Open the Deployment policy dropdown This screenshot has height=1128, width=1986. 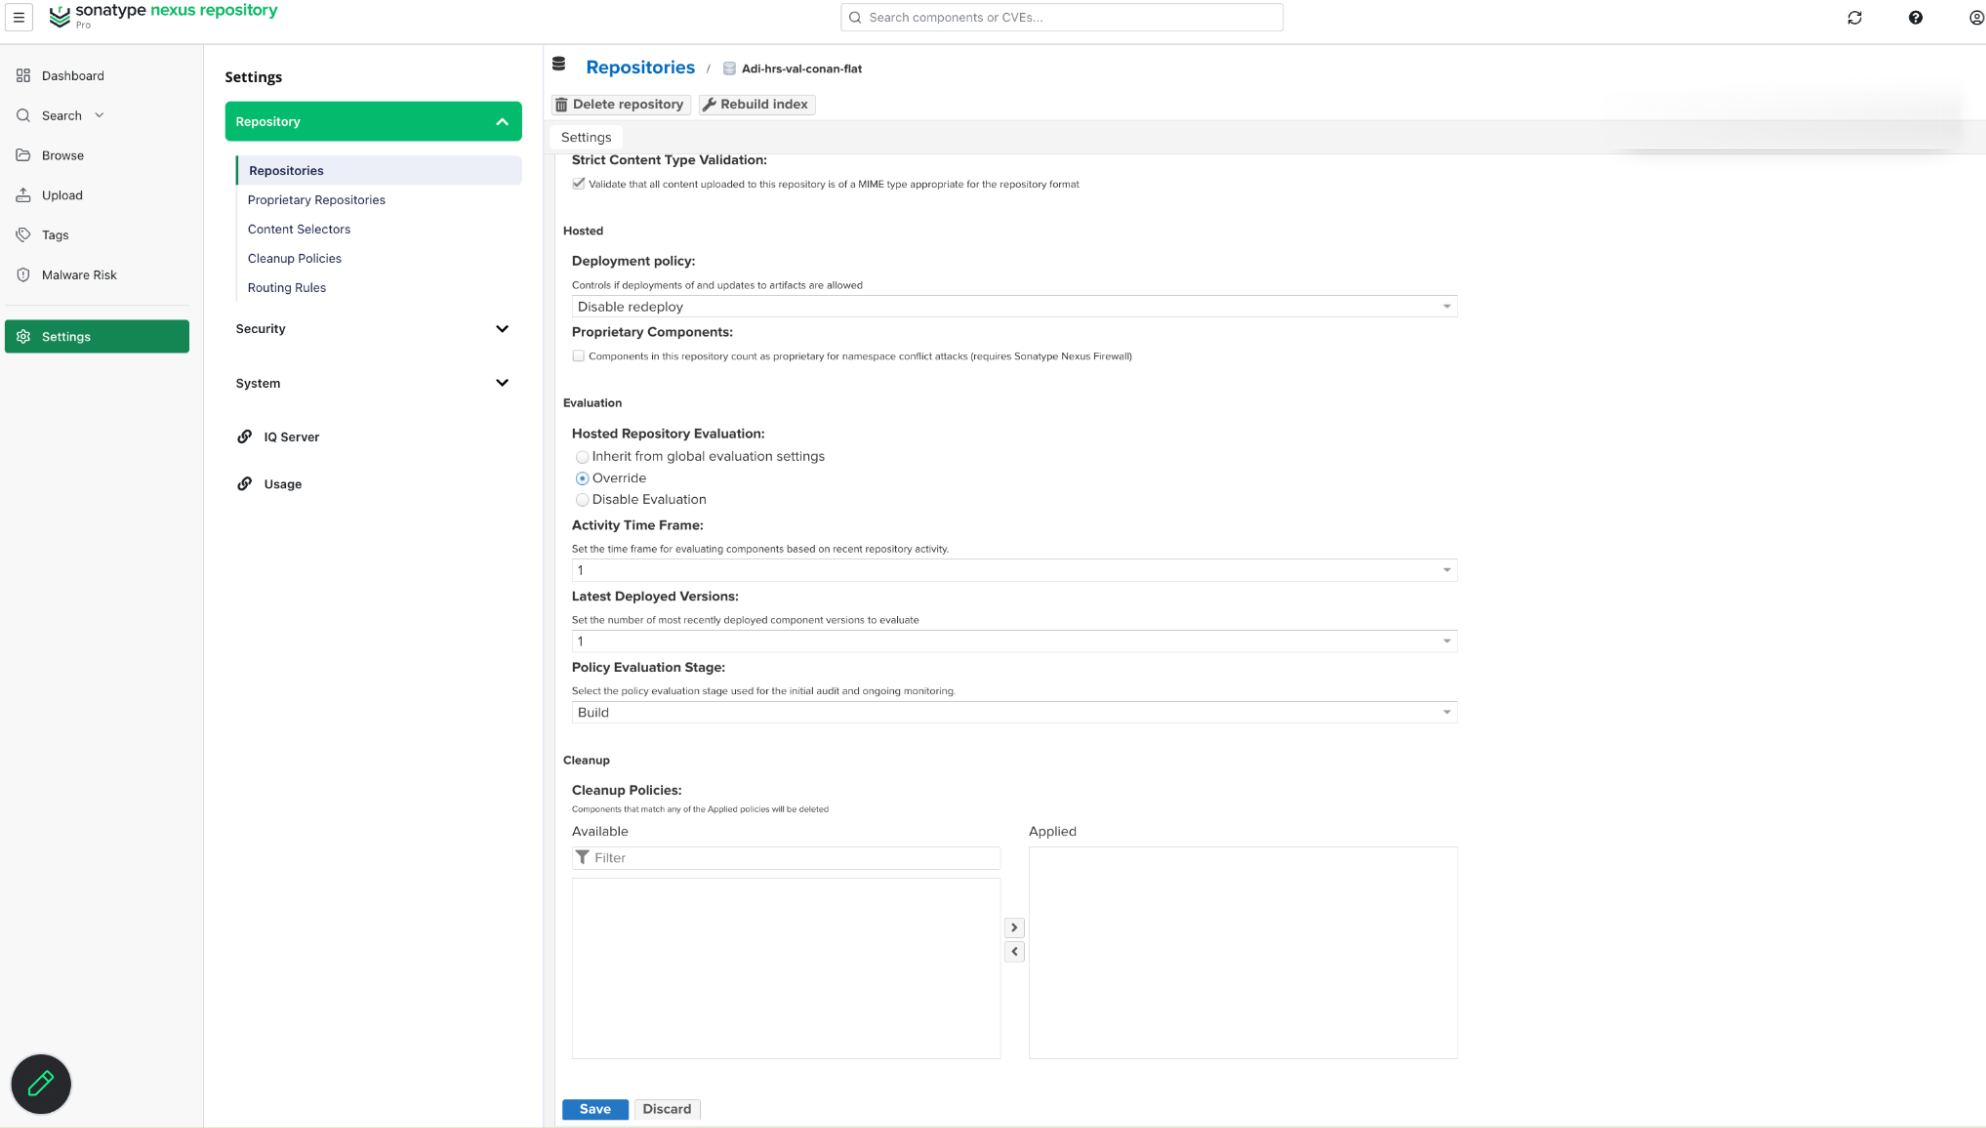click(1014, 307)
